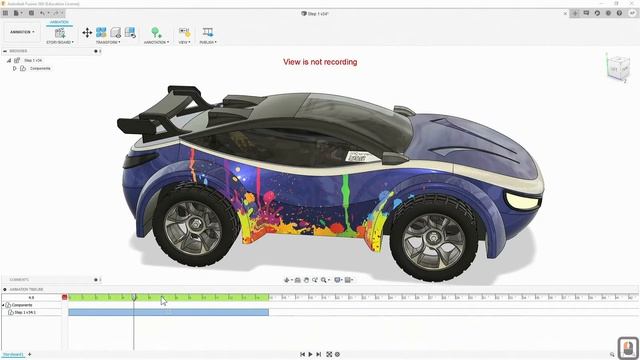Switch to the Storyboard1 tab
This screenshot has height=360, width=640.
[x=13, y=354]
